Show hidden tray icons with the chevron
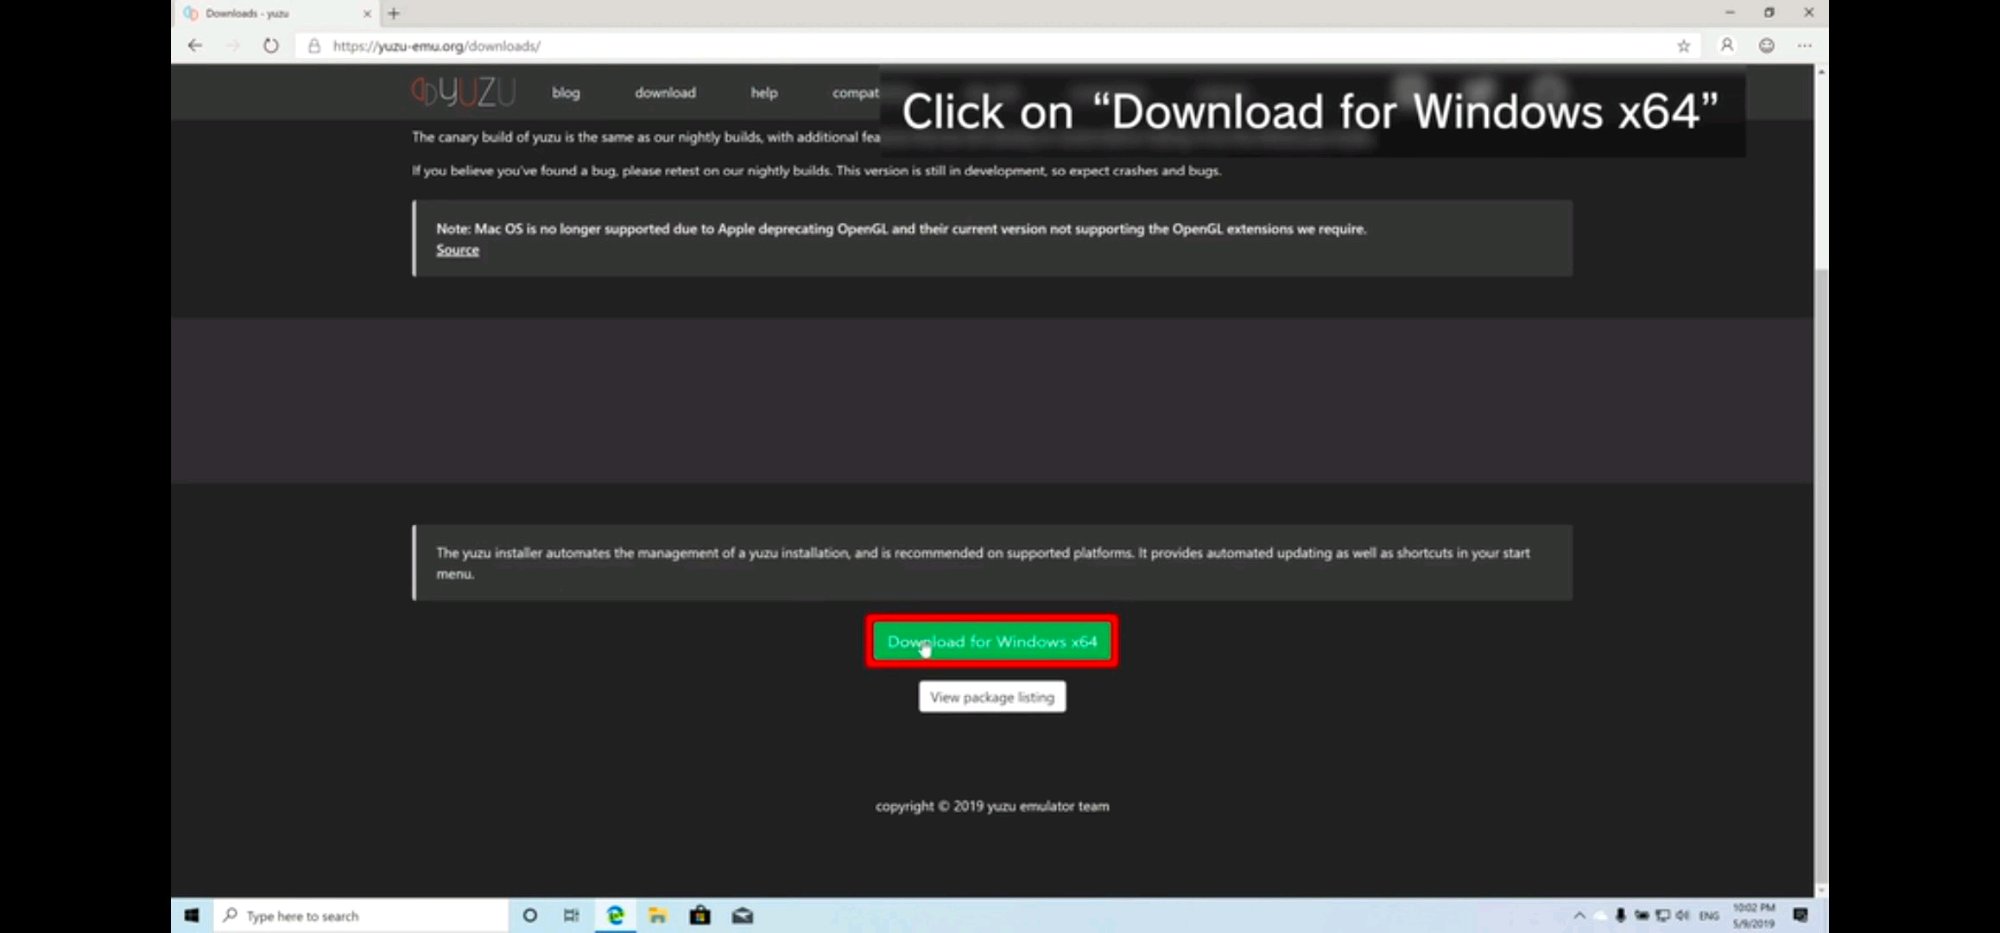2000x933 pixels. click(x=1580, y=916)
